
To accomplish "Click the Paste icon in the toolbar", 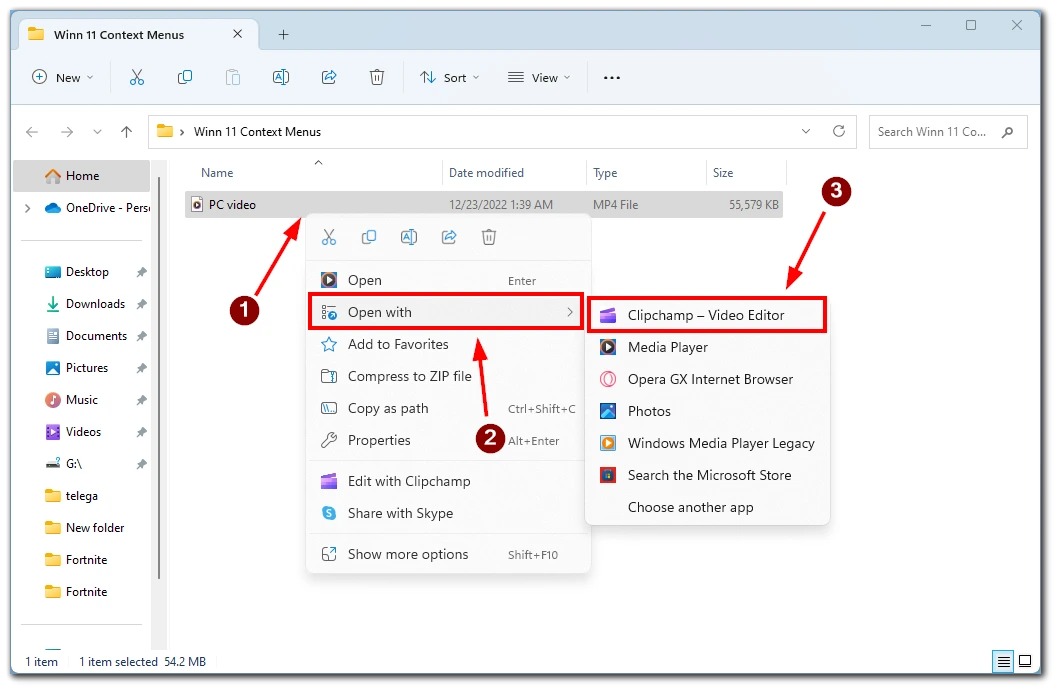I will pyautogui.click(x=232, y=78).
